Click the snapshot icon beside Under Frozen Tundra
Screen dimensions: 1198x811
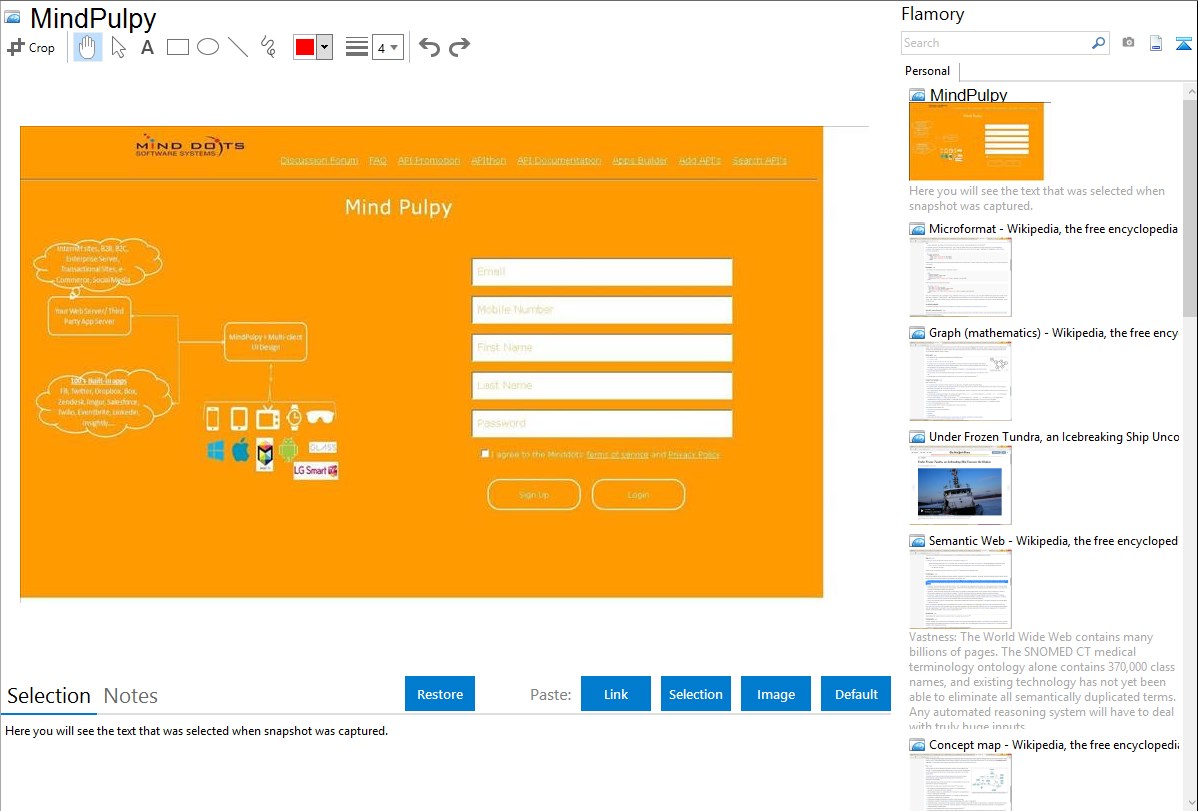coord(918,437)
